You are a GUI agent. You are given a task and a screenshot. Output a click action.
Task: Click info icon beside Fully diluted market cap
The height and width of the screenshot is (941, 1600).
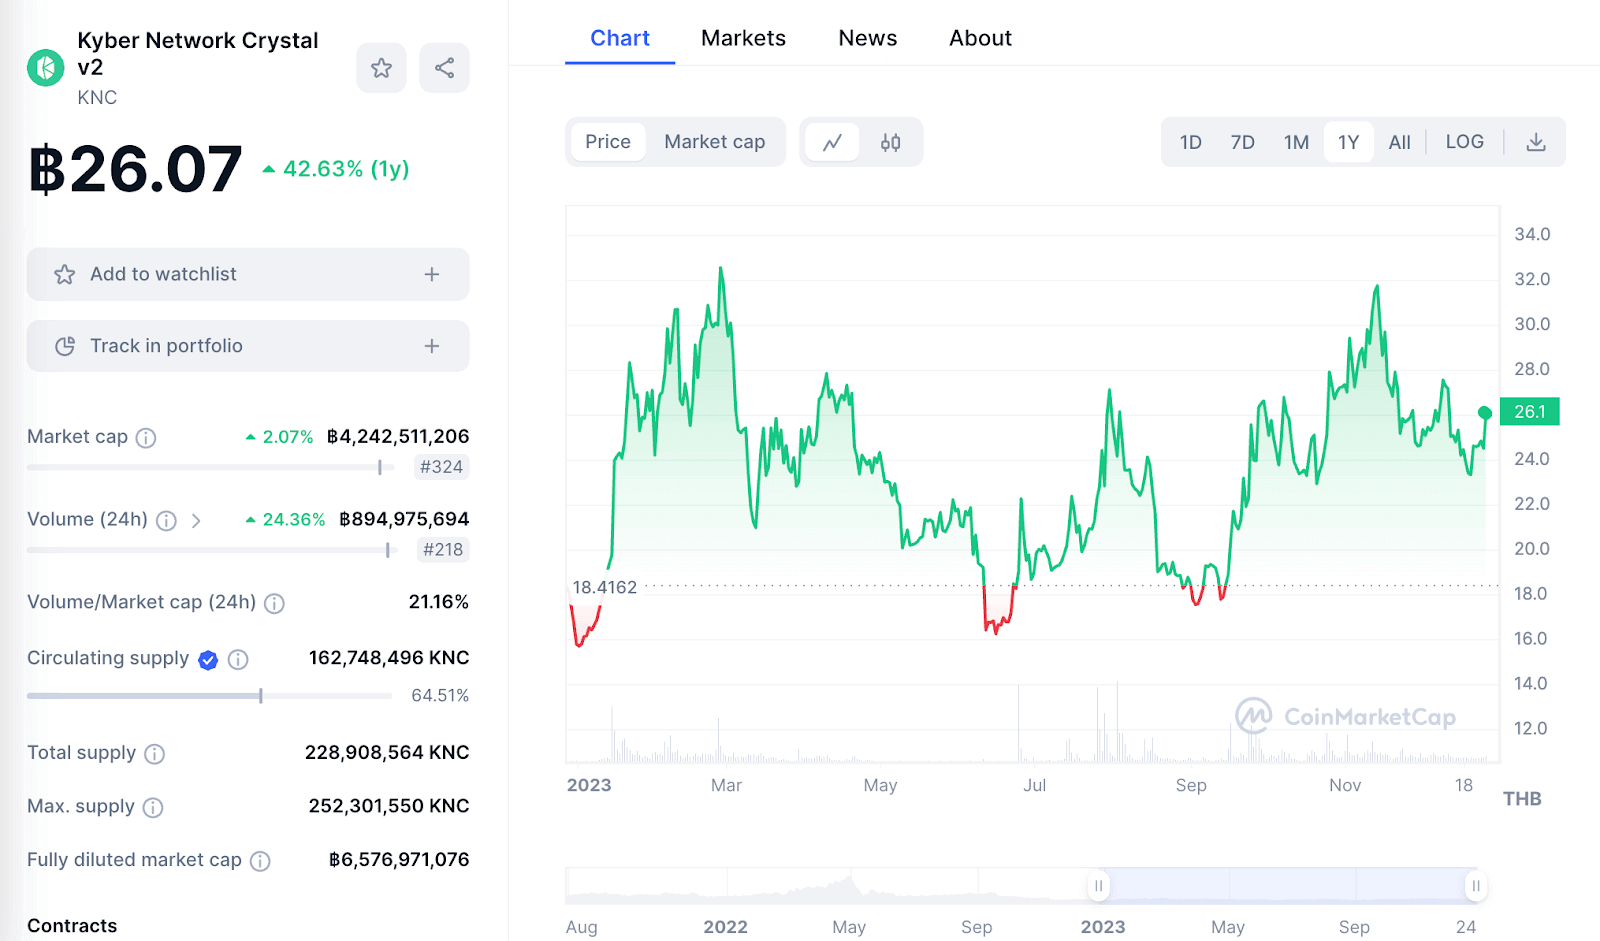(260, 861)
